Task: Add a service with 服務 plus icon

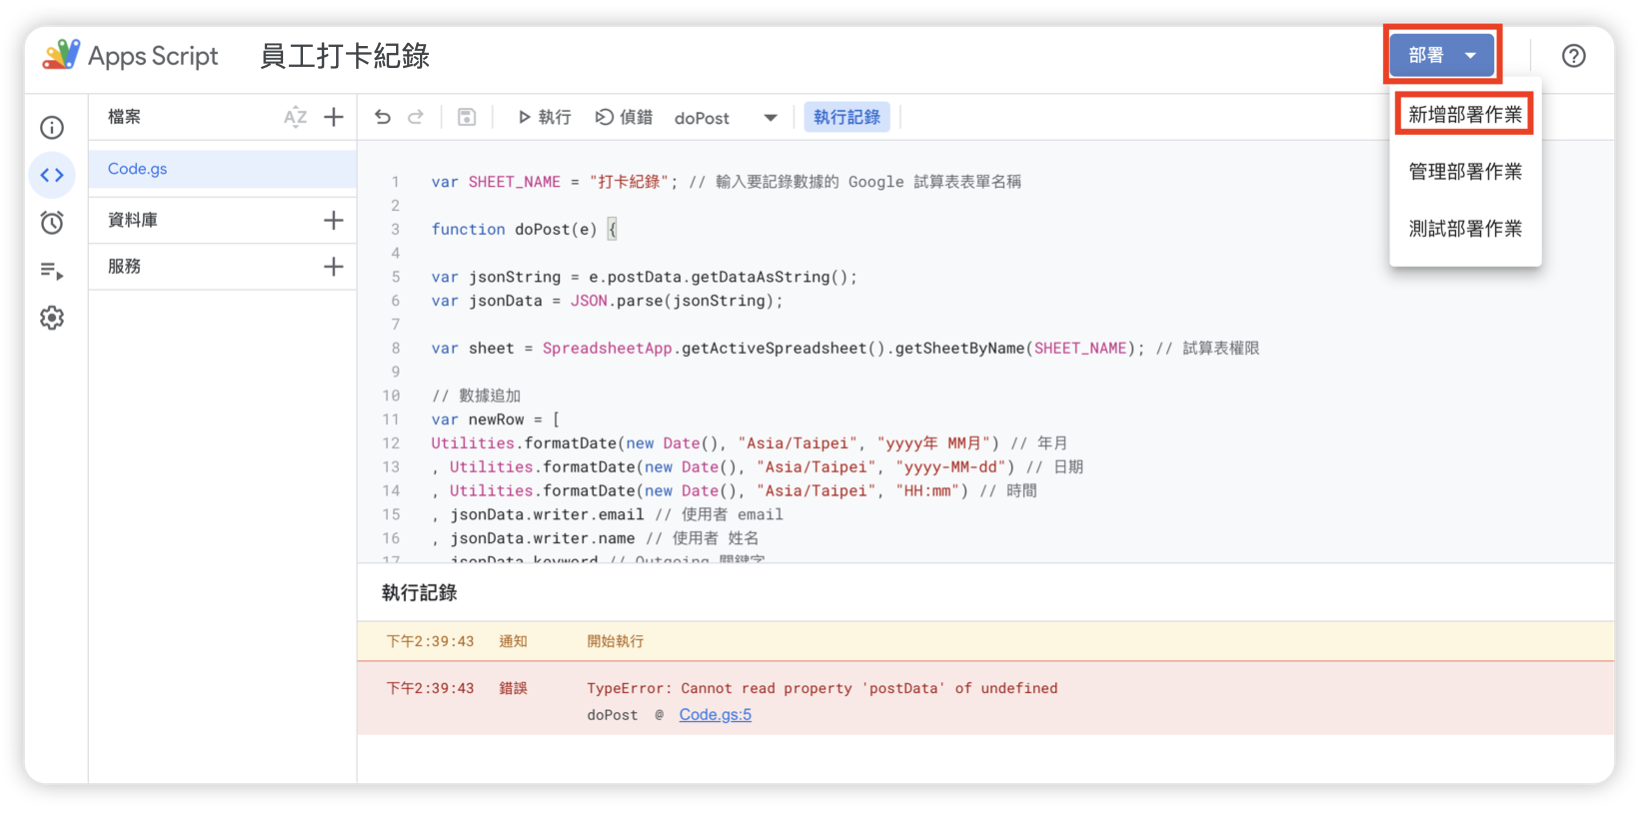Action: [x=334, y=266]
